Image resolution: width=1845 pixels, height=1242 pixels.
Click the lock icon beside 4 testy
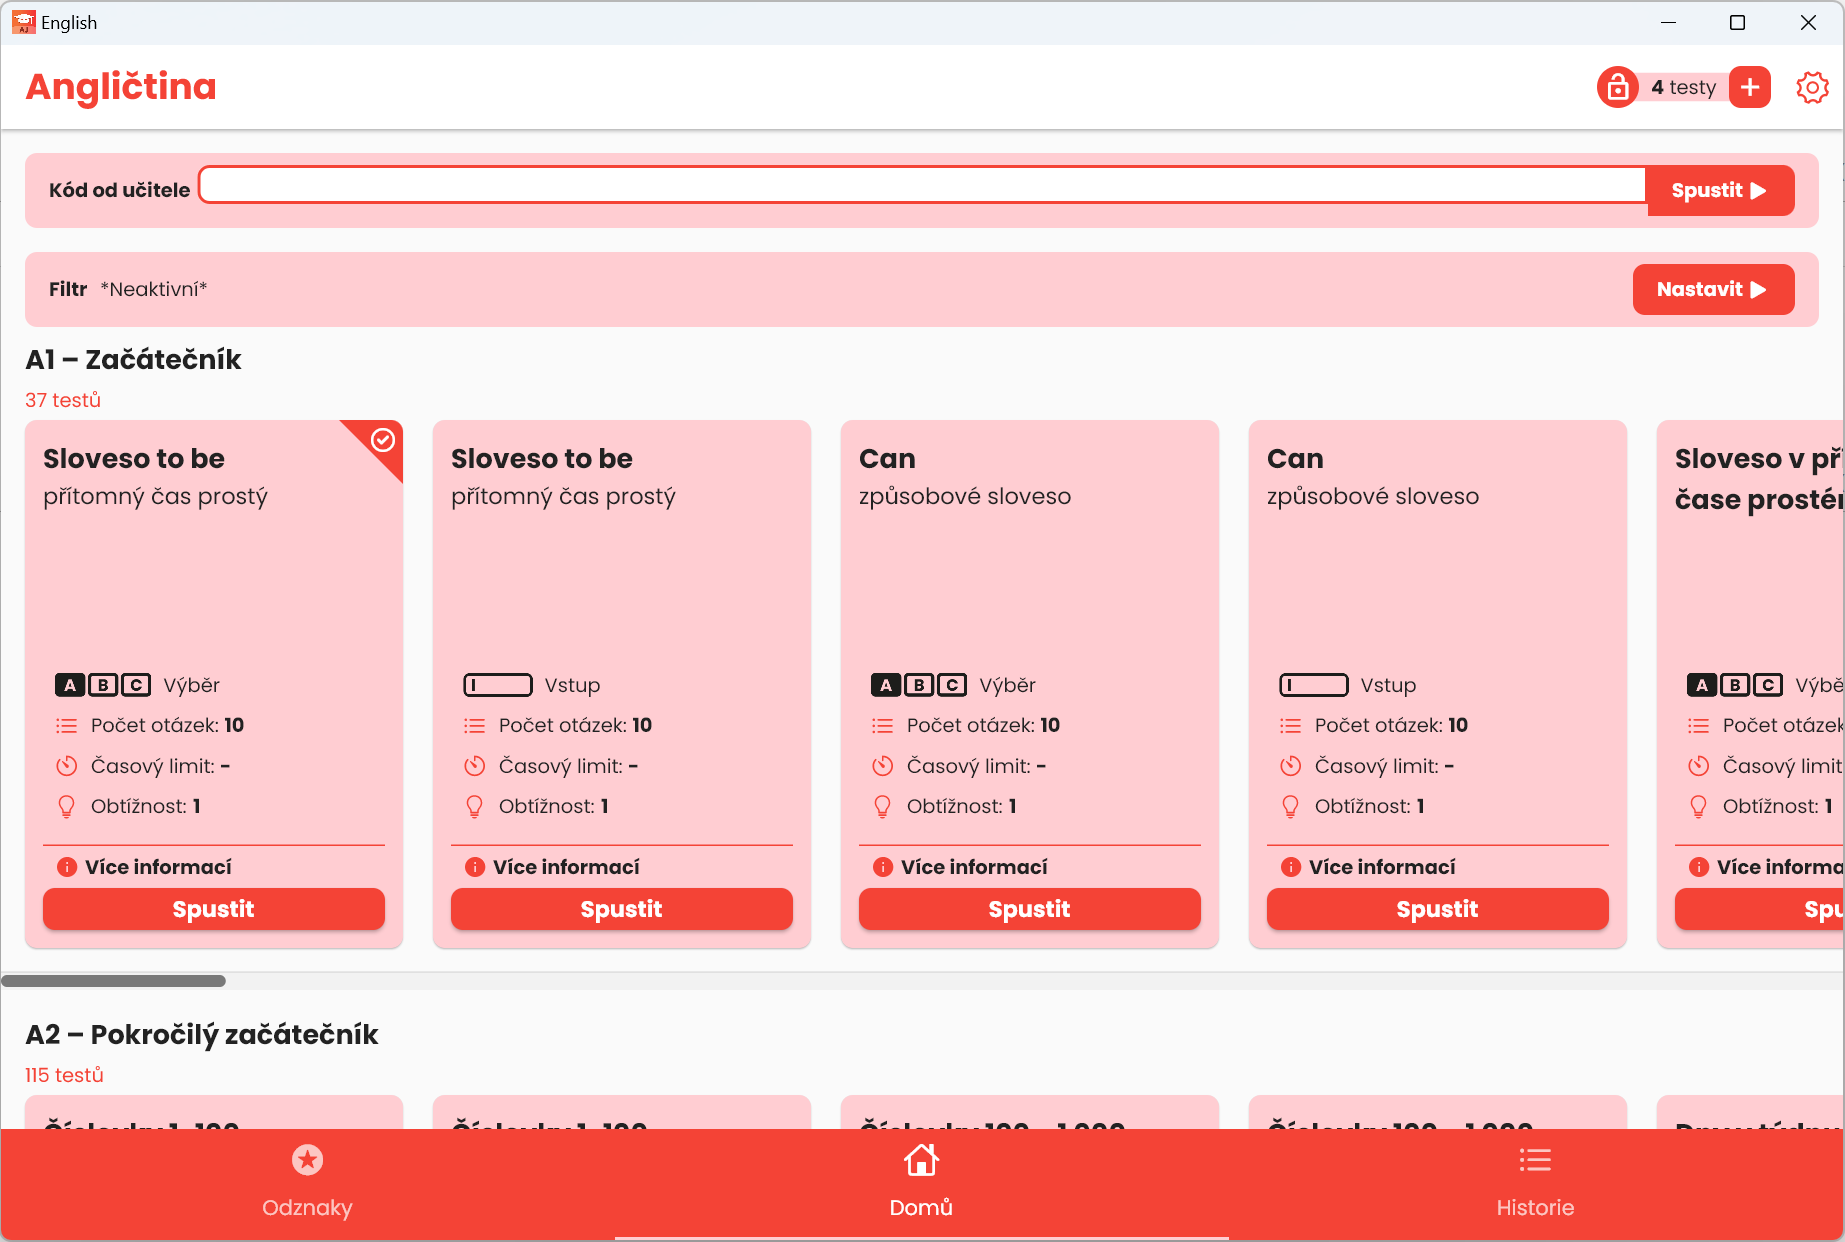click(1617, 87)
